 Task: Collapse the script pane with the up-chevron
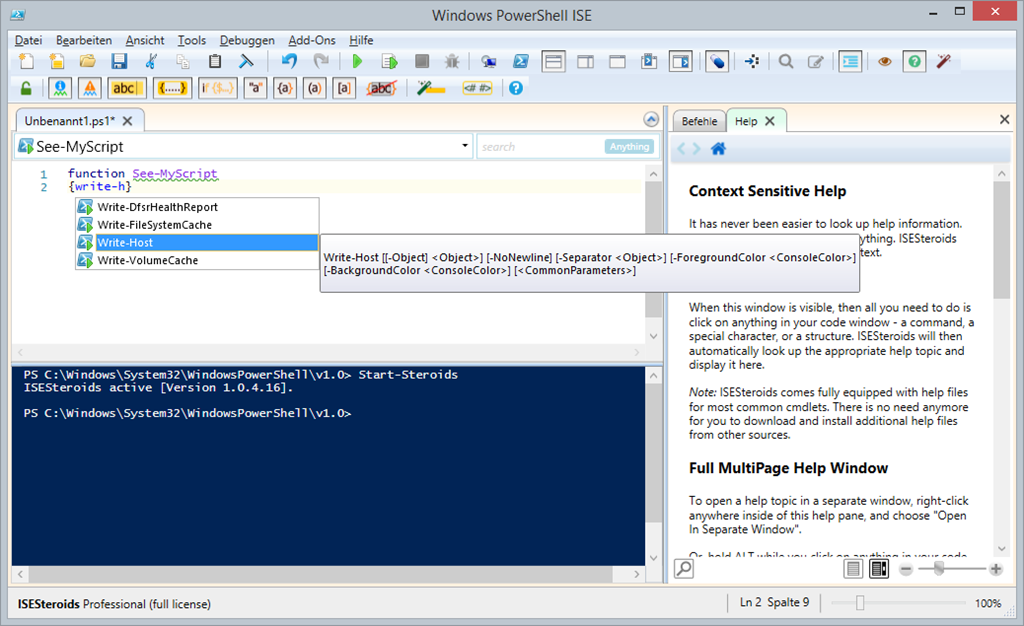tap(651, 119)
